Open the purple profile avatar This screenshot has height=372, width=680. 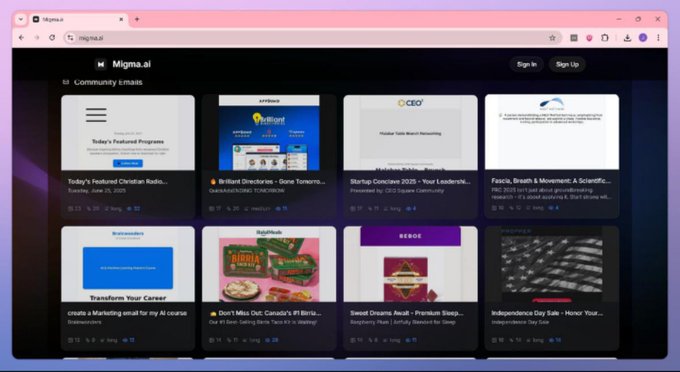pyautogui.click(x=643, y=38)
